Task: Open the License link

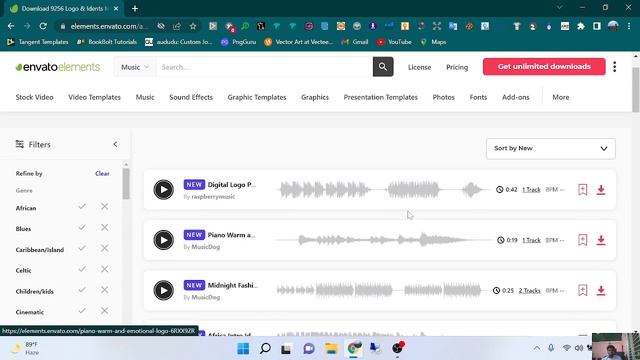Action: point(419,67)
